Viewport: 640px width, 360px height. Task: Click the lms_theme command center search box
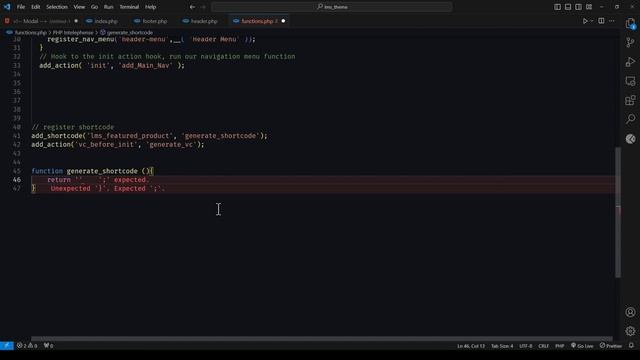point(332,7)
